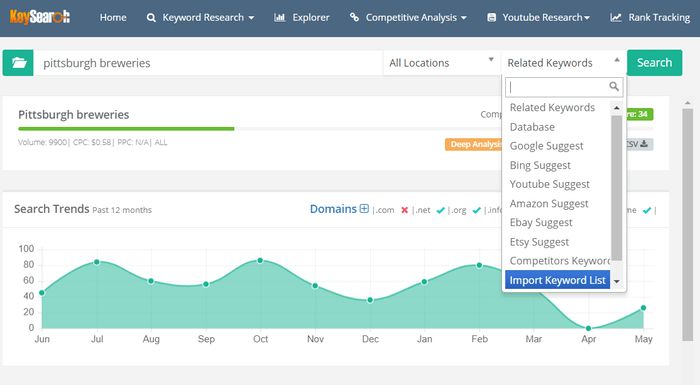Click the Oct data point on chart
Screen dimensions: 700x385
(x=260, y=260)
